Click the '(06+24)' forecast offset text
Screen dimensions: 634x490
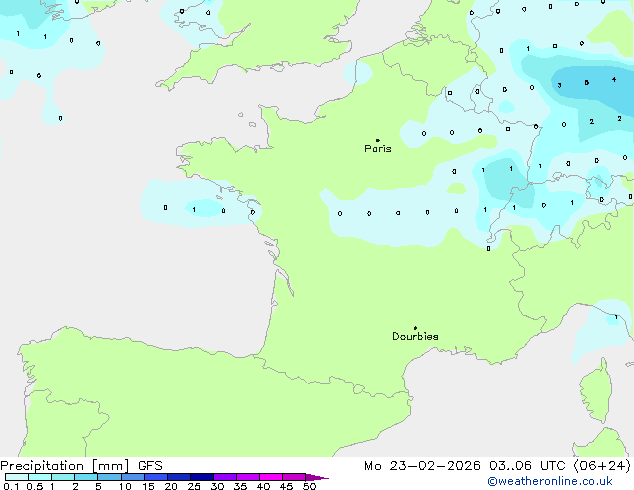602,466
